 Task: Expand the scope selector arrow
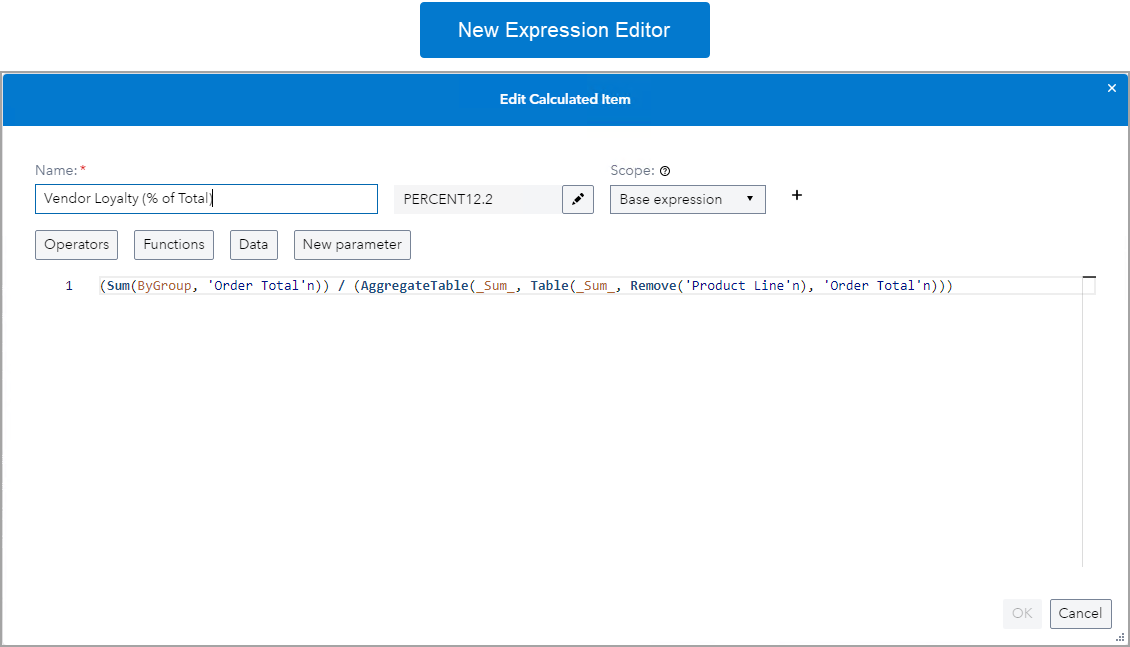[749, 199]
